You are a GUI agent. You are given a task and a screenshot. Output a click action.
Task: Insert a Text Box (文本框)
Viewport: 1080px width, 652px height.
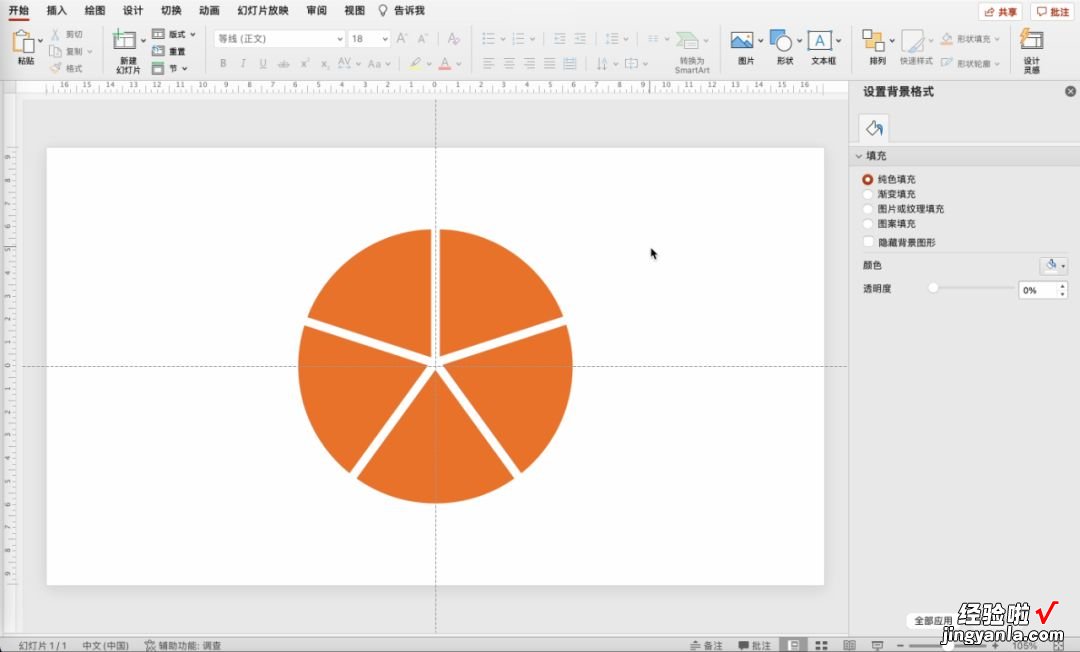(x=820, y=40)
